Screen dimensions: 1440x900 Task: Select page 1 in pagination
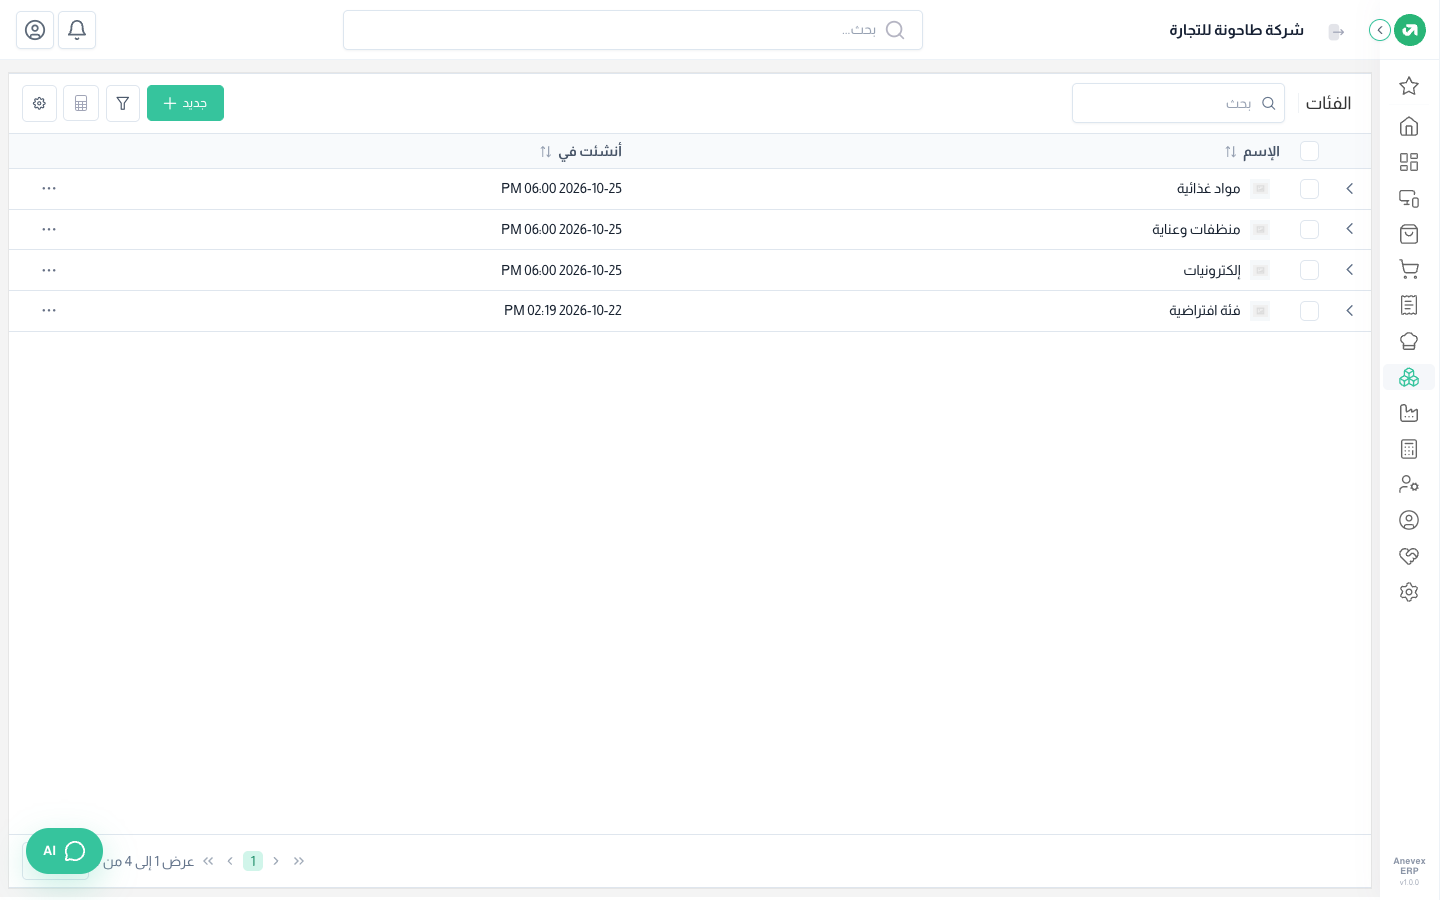click(253, 861)
